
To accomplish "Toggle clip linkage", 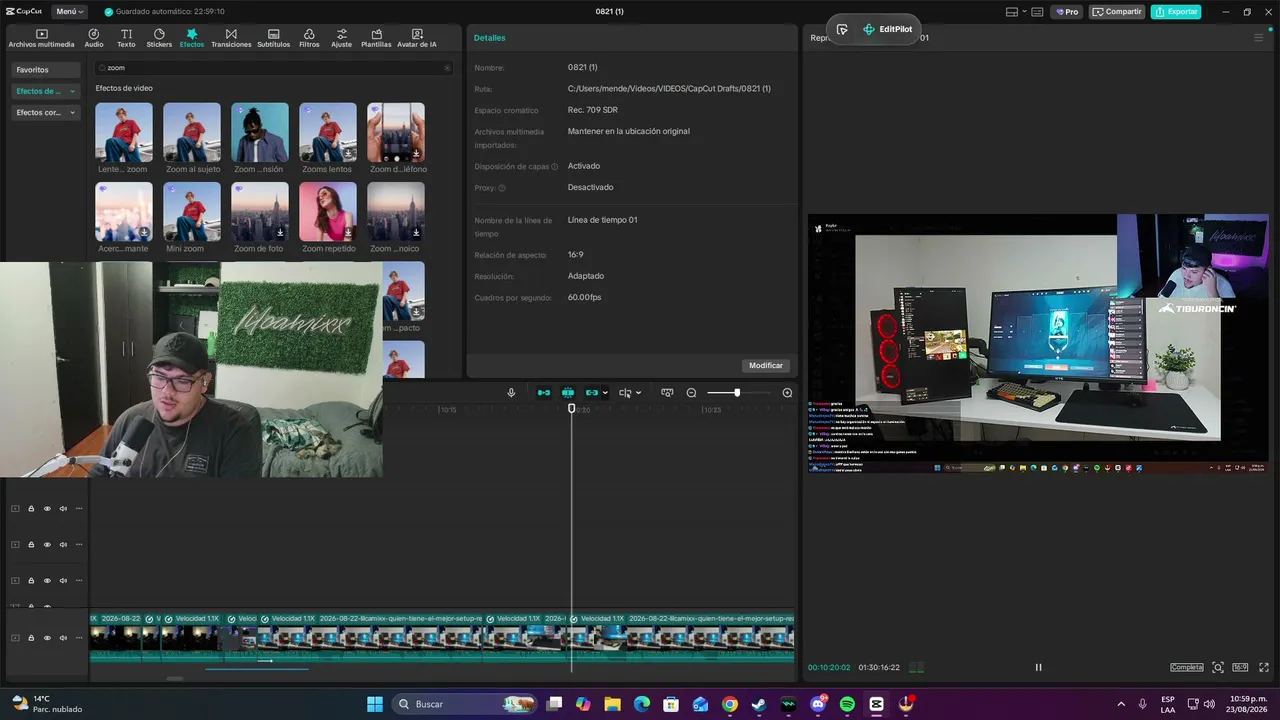I will (x=592, y=393).
